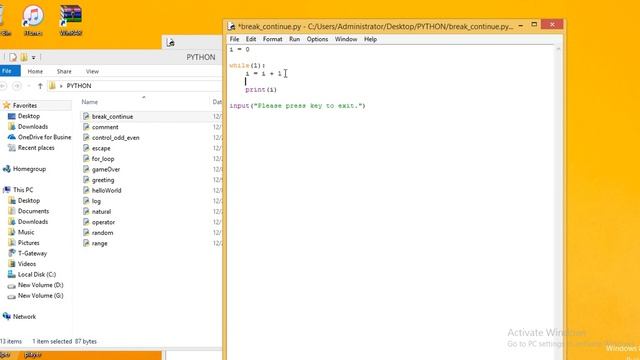The height and width of the screenshot is (360, 640).
Task: Open OneDrive for Business in sidebar
Action: click(x=44, y=137)
